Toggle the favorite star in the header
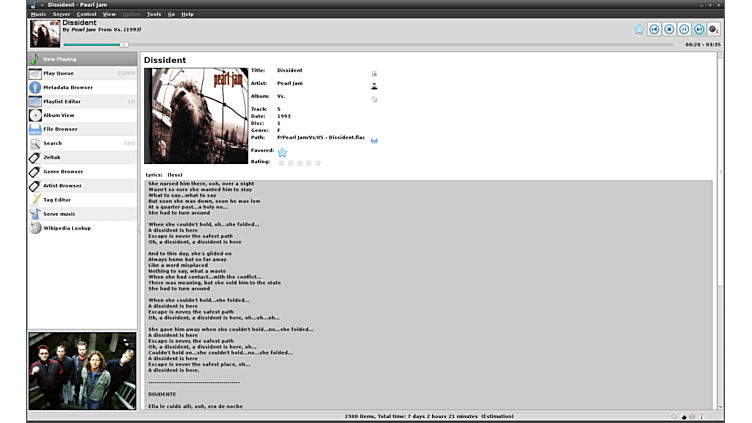The width and height of the screenshot is (752, 423). point(639,29)
